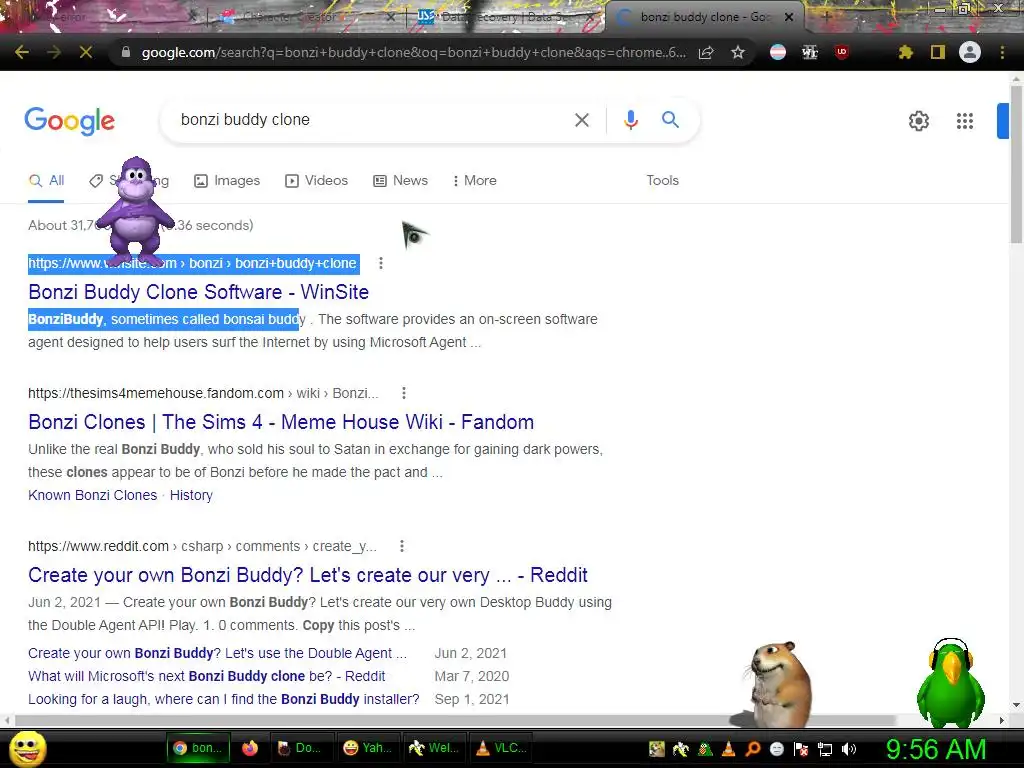Switch to the 'Yah...' taskbar window
1024x768 pixels.
coord(367,748)
